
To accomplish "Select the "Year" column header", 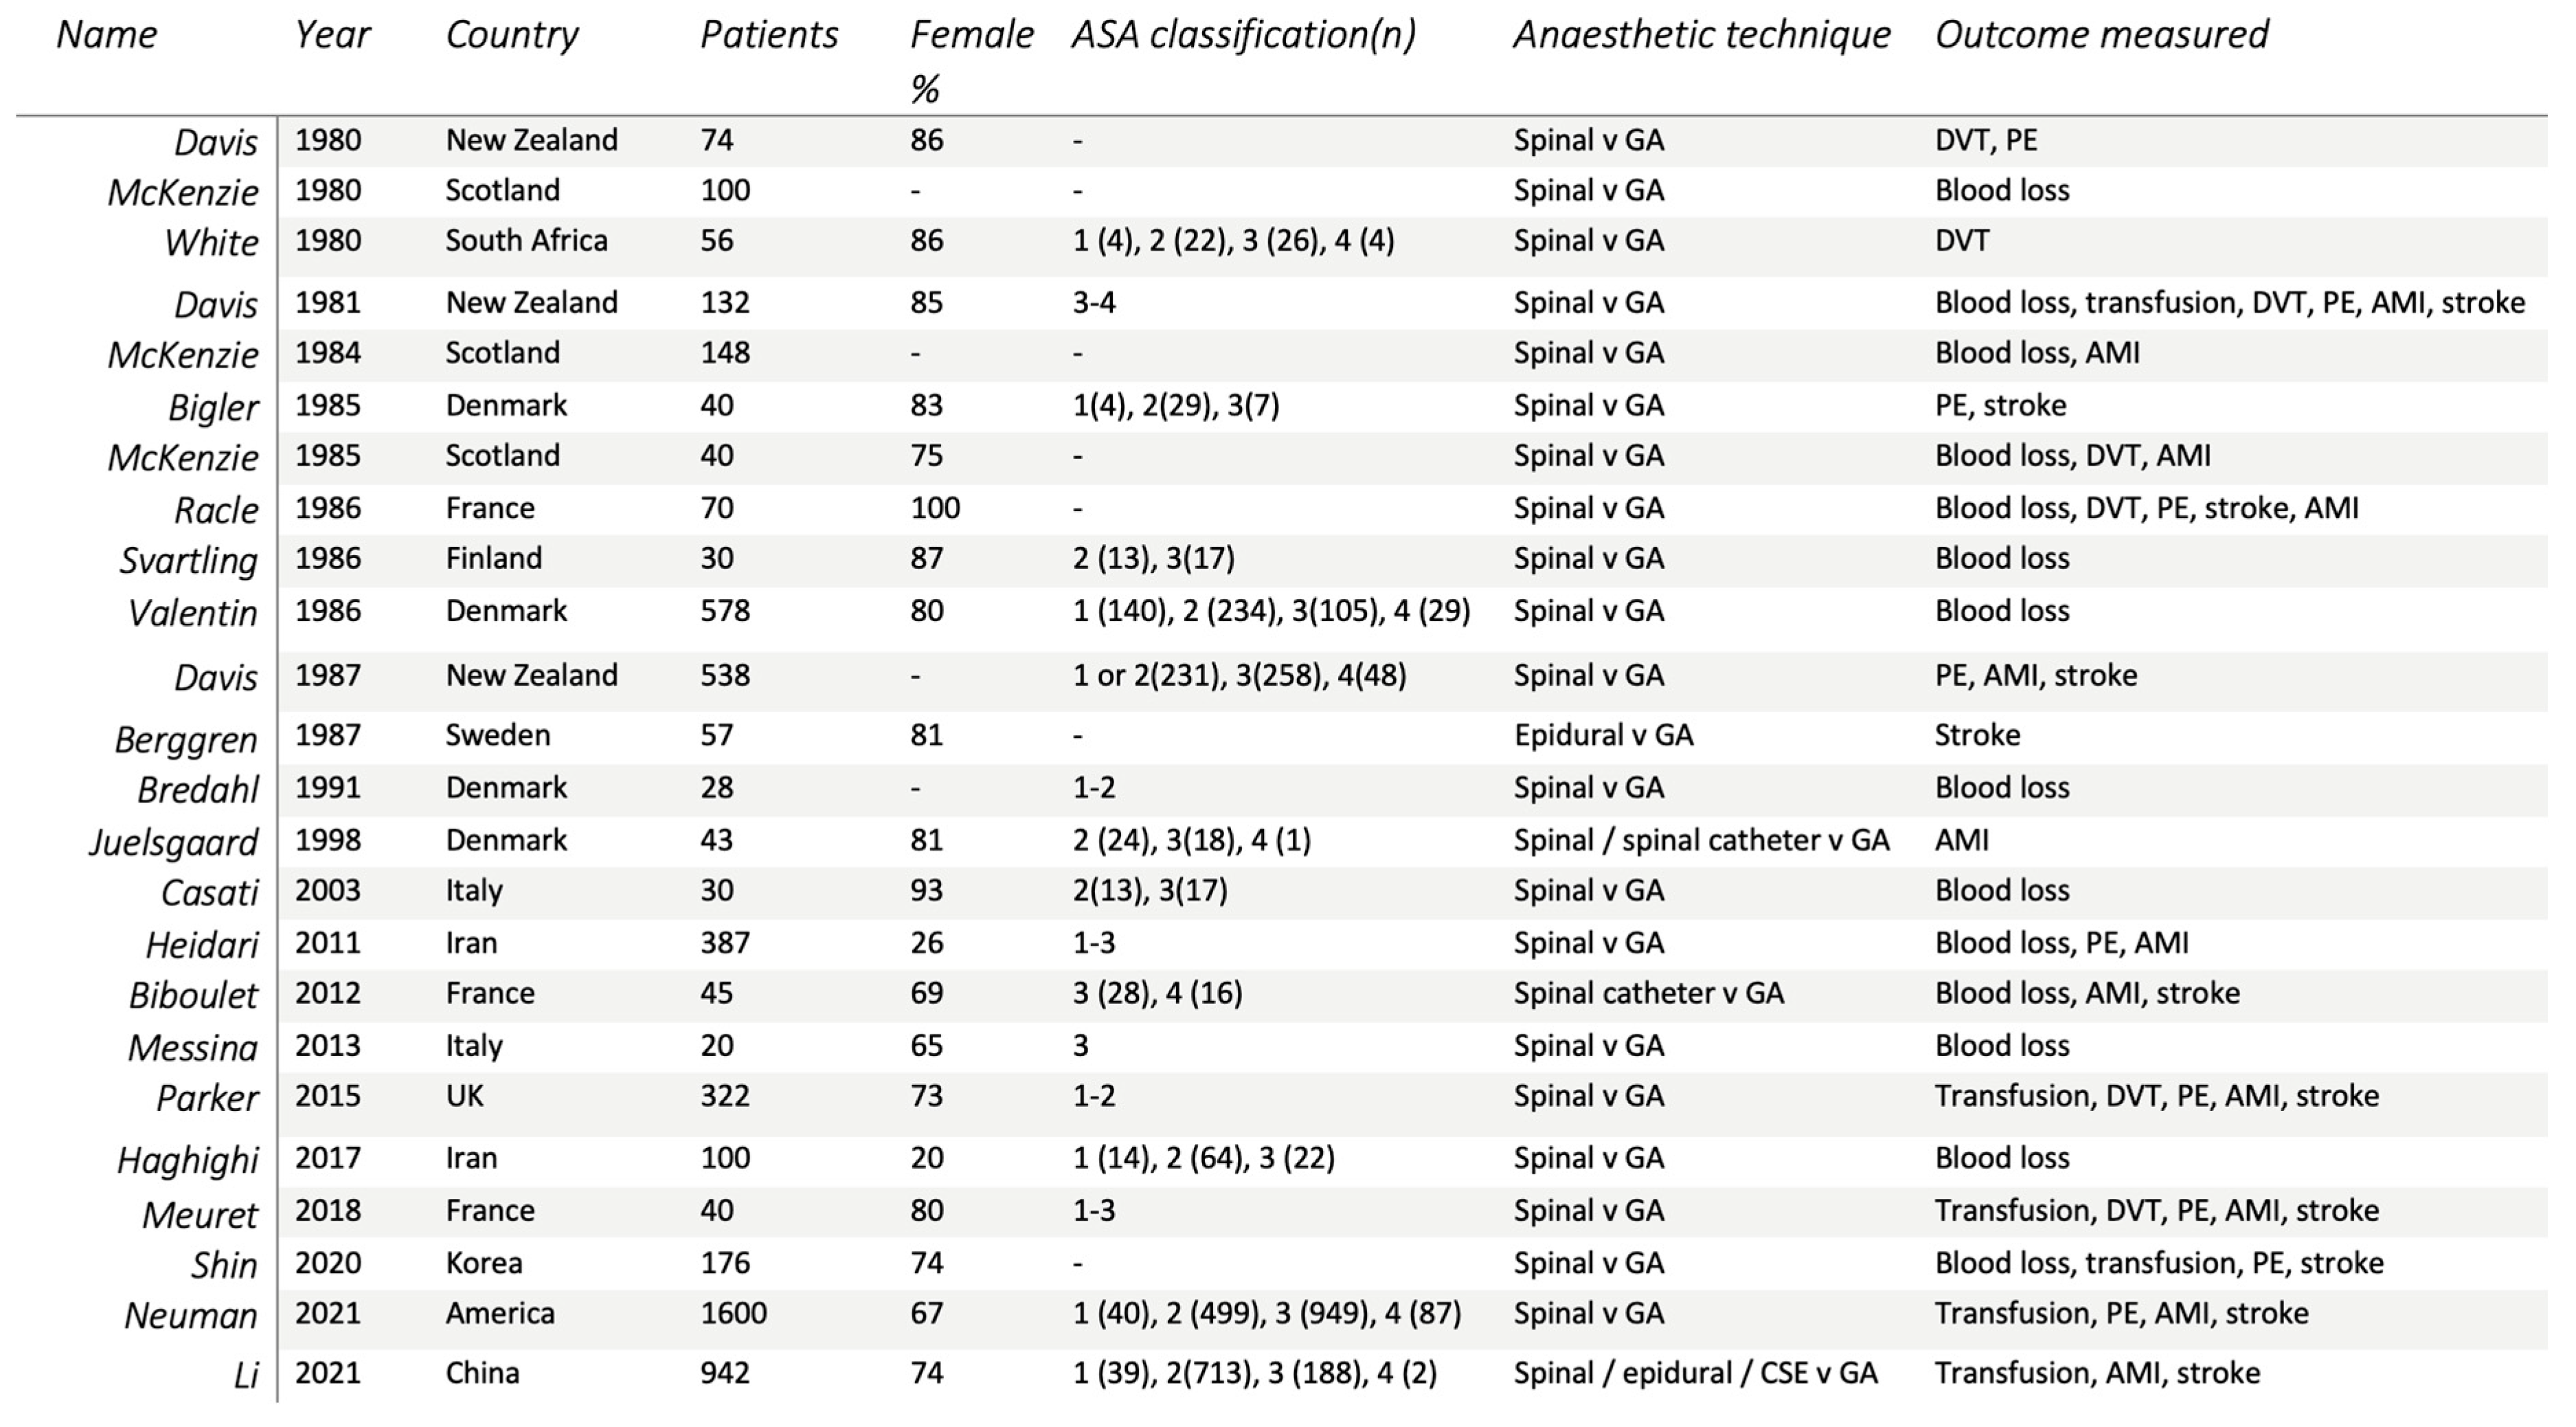I will coord(332,35).
